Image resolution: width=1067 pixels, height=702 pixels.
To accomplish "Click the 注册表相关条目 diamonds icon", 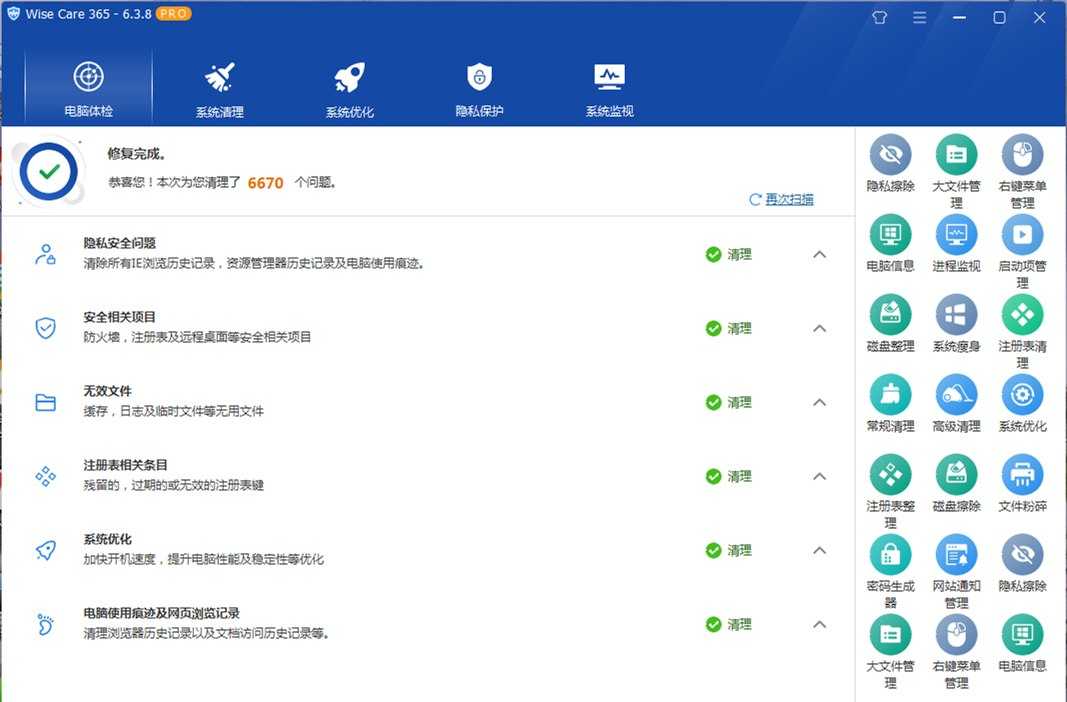I will pos(45,476).
